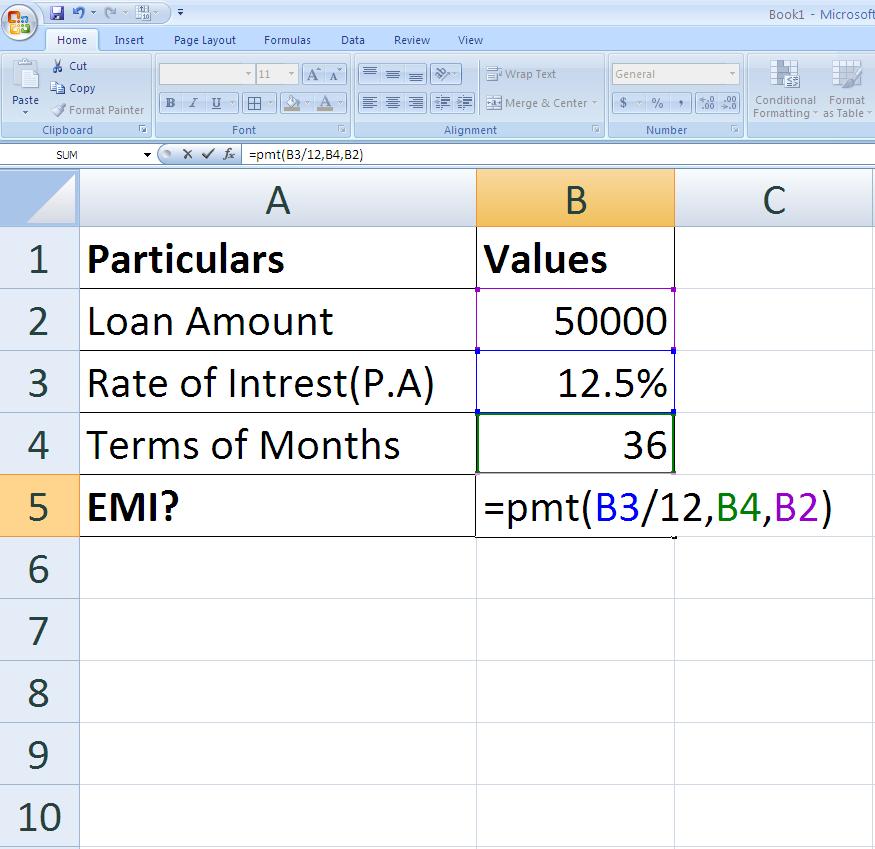Switch to the Formulas tab

[x=287, y=40]
